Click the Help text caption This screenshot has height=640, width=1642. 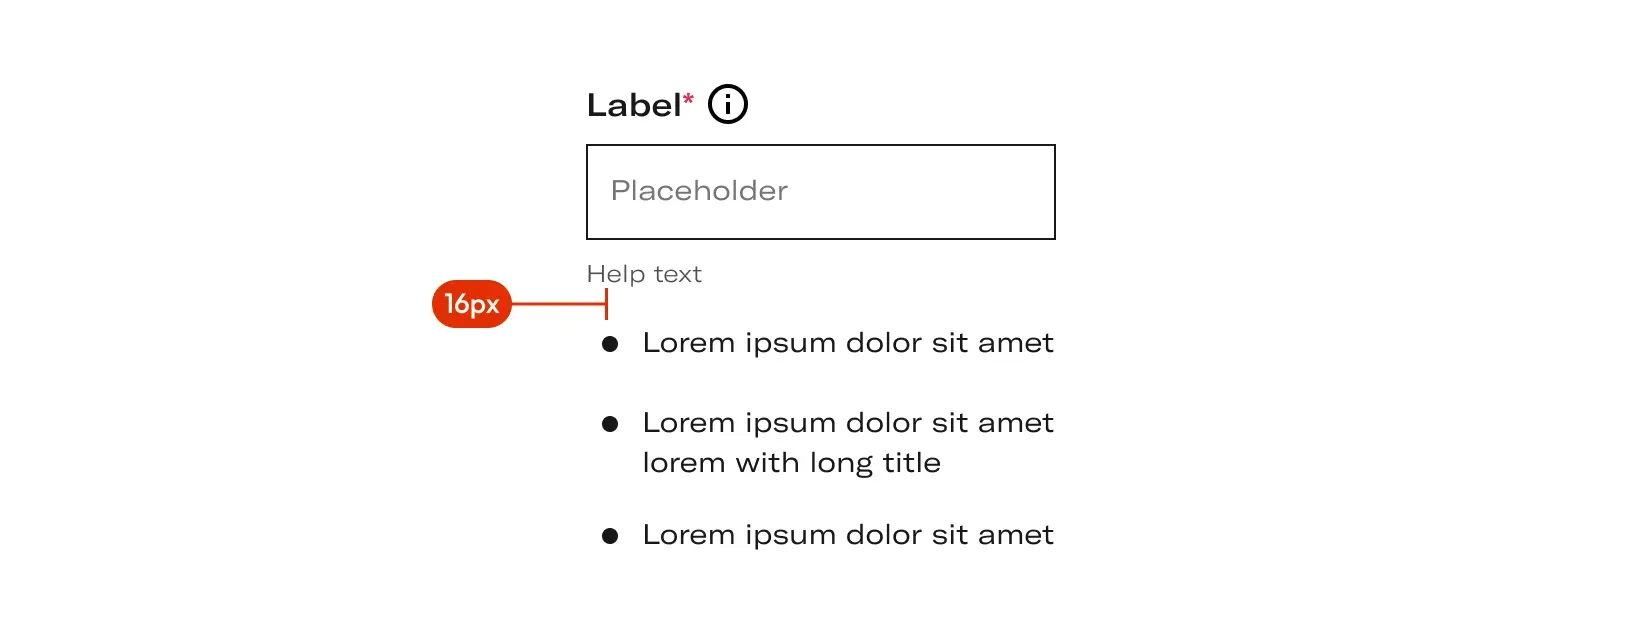[644, 274]
